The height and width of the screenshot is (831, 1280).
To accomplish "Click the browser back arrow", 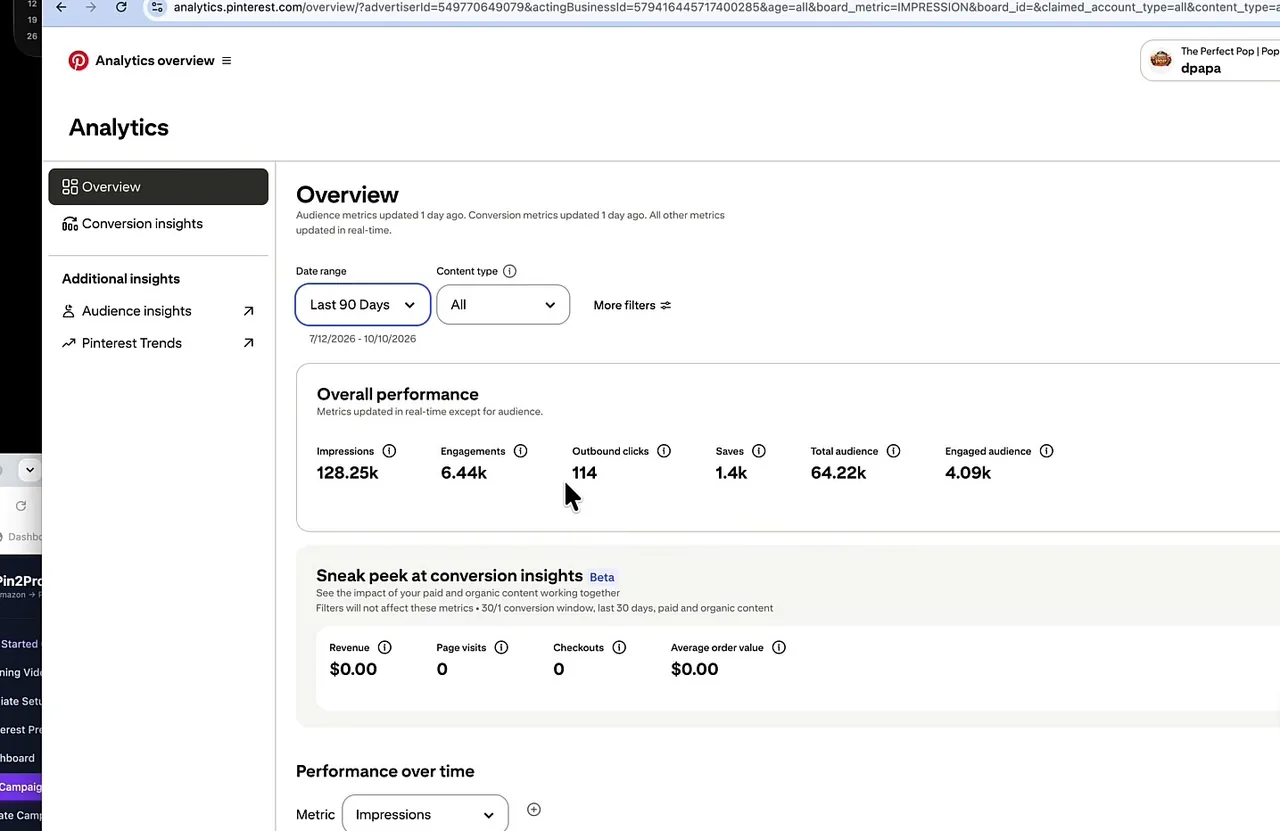I will pos(61,7).
